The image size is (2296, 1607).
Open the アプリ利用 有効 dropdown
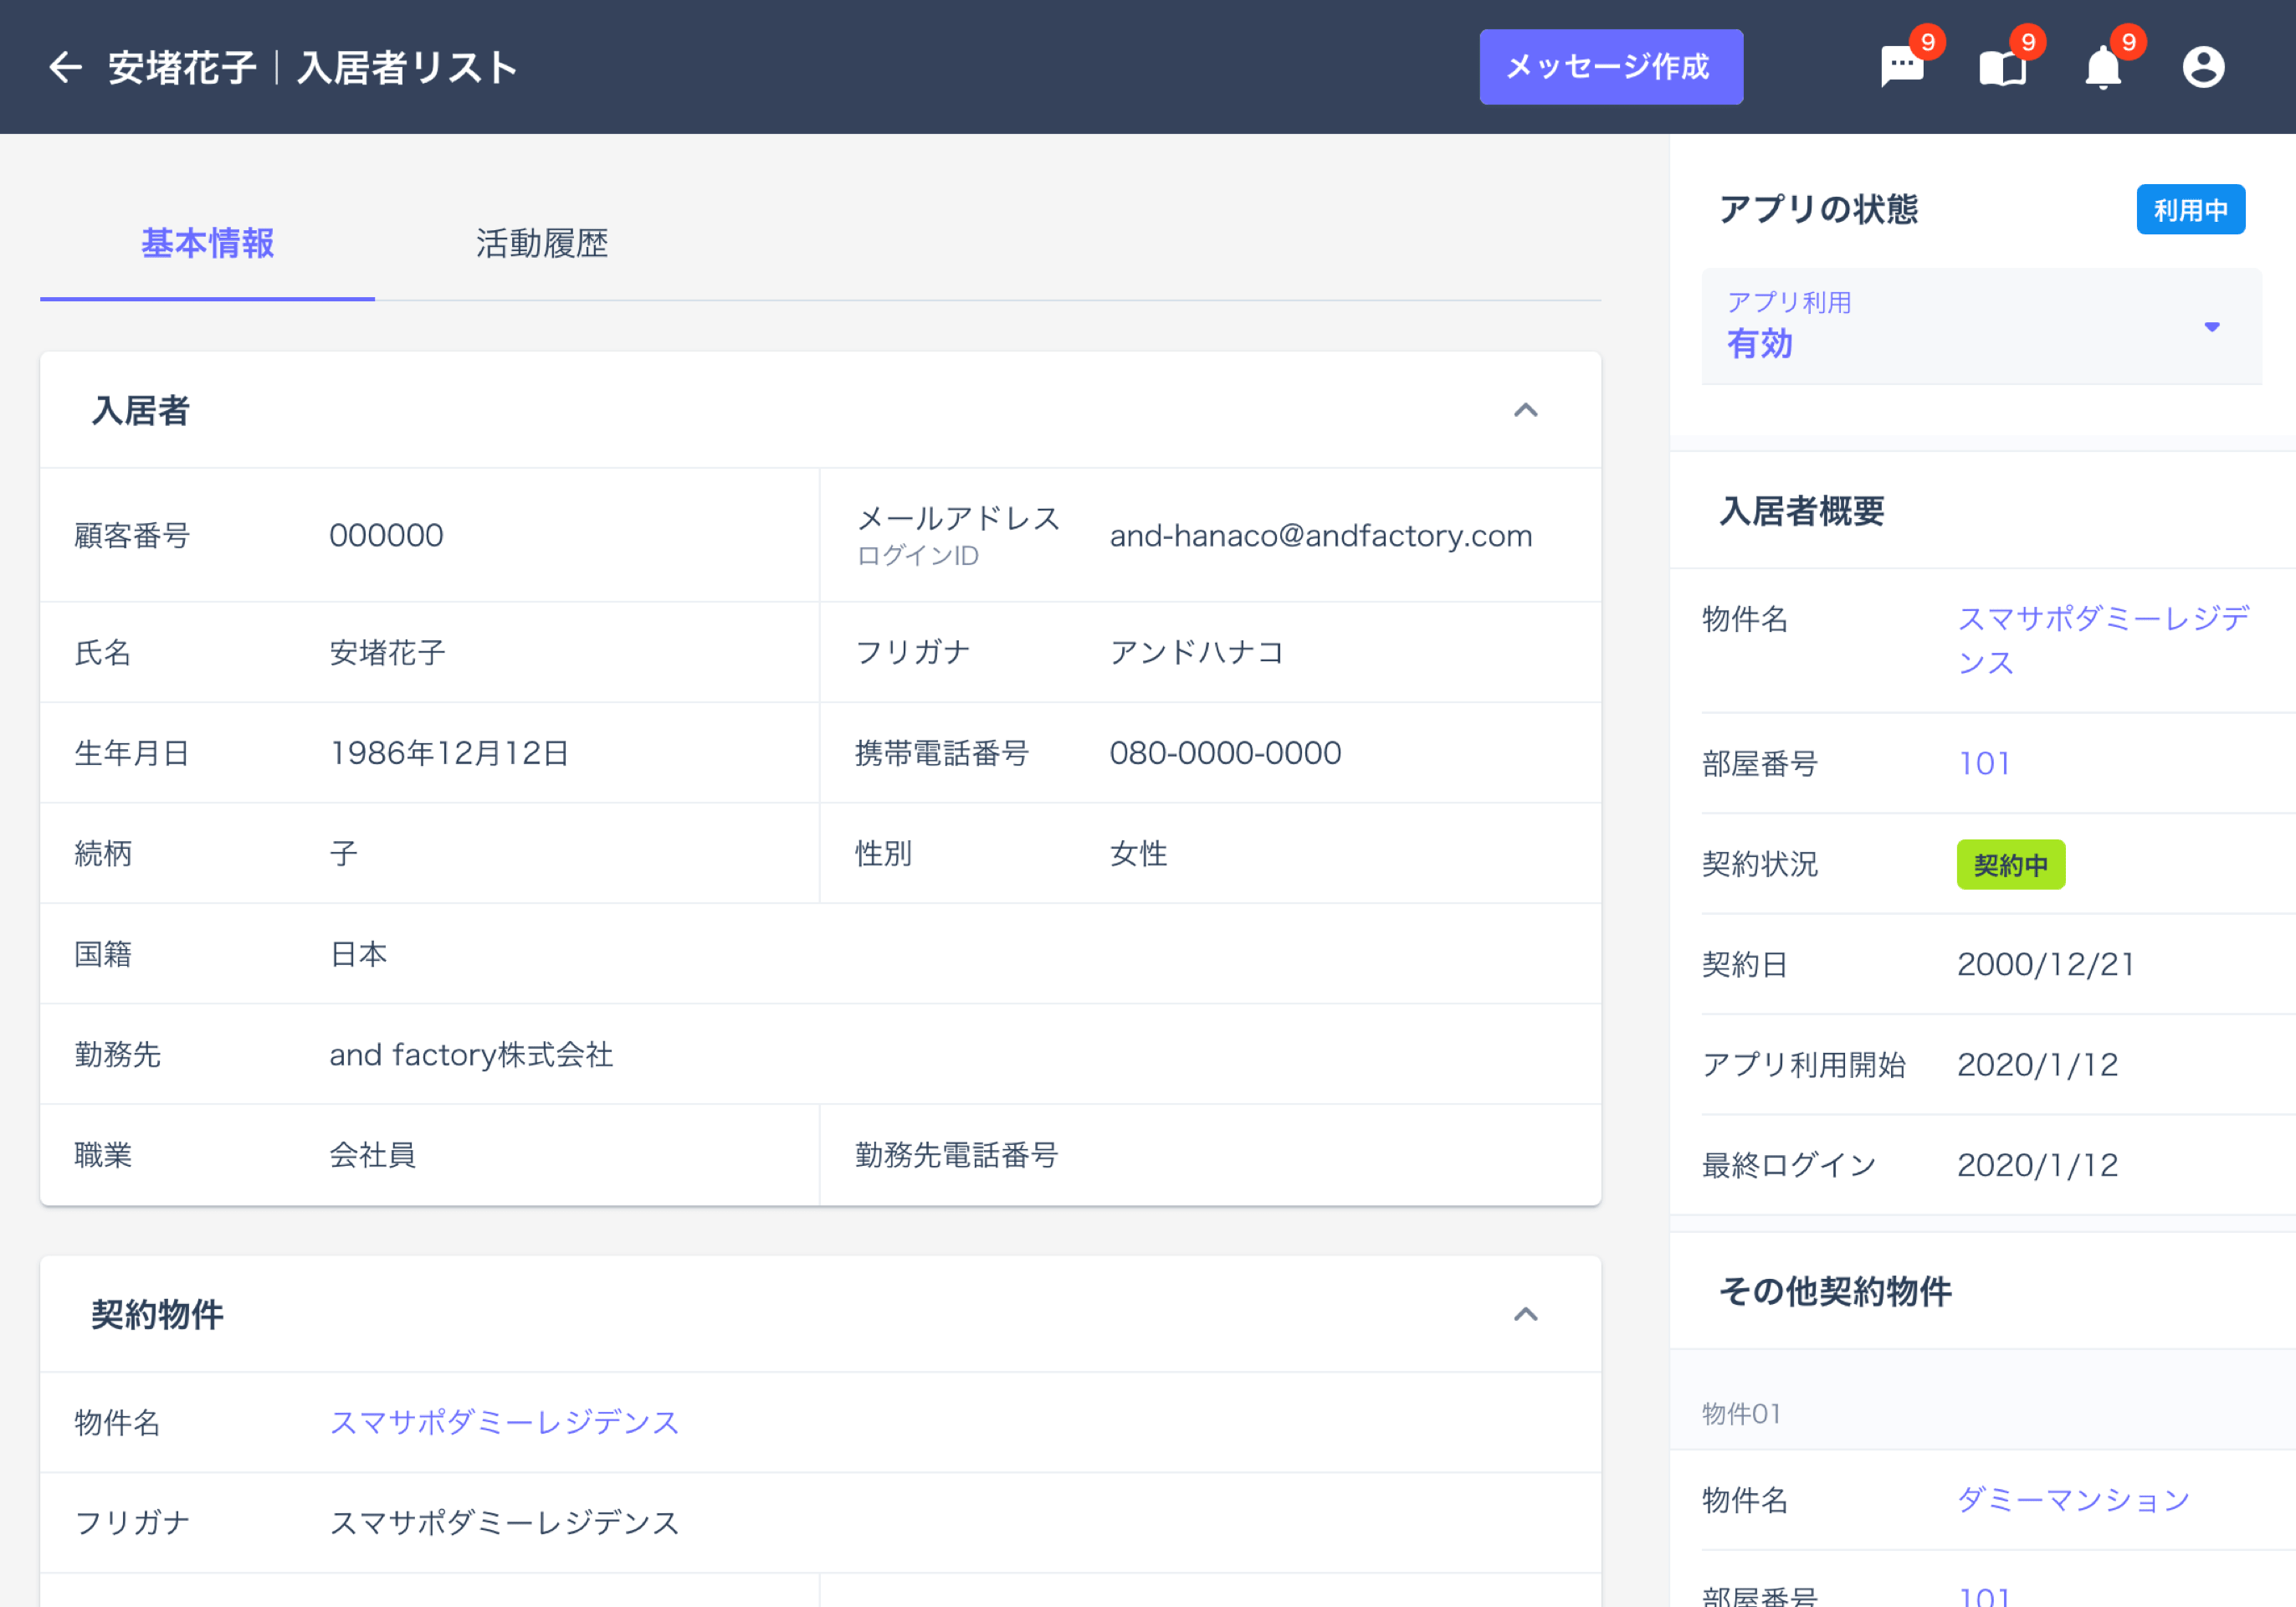1980,326
